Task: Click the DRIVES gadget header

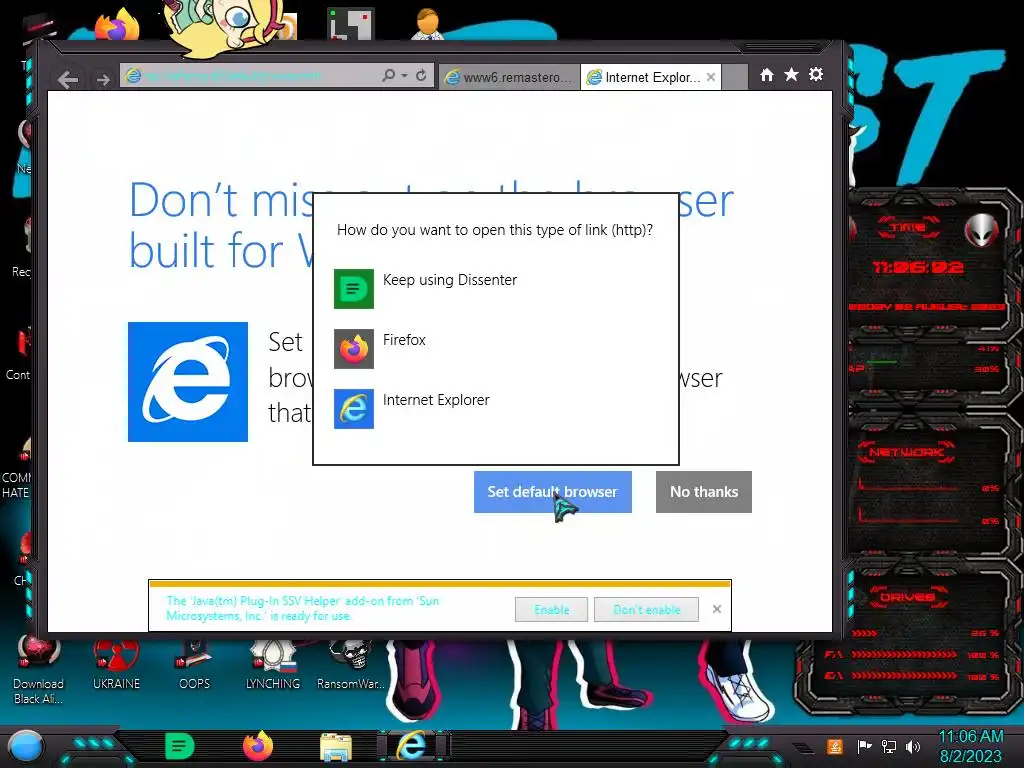Action: (906, 597)
